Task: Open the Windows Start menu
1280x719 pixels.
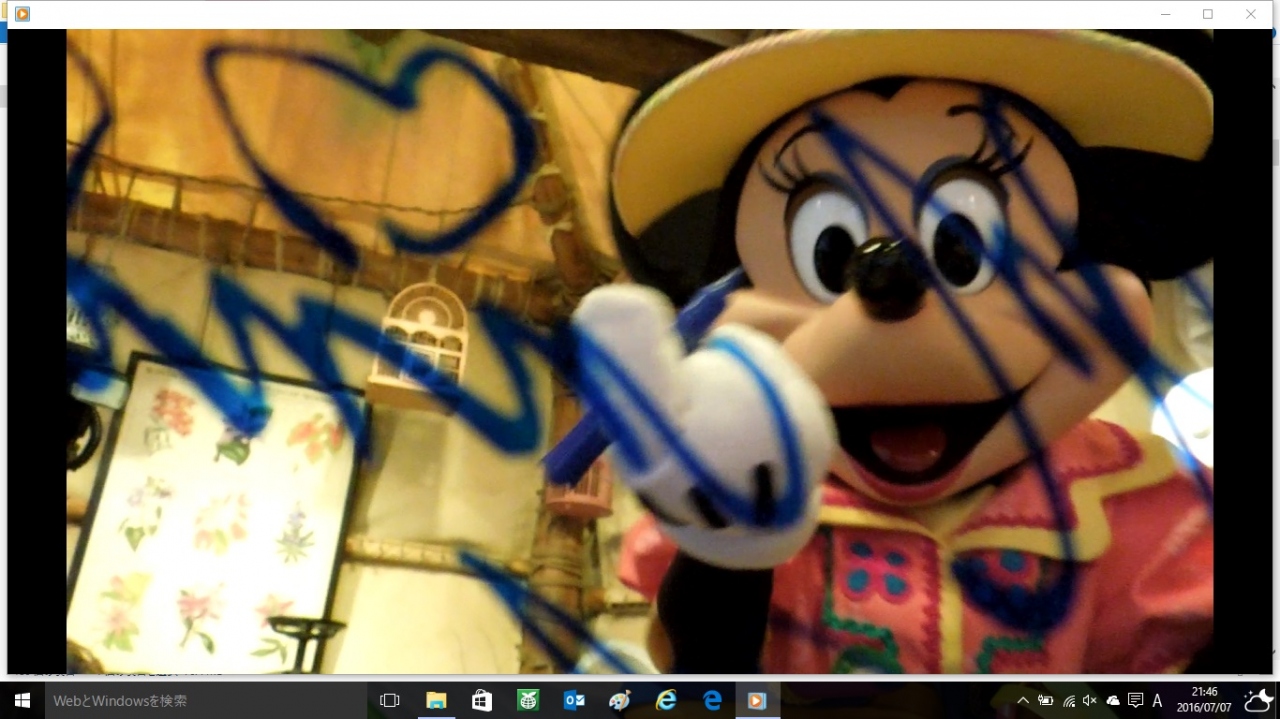Action: pyautogui.click(x=22, y=701)
